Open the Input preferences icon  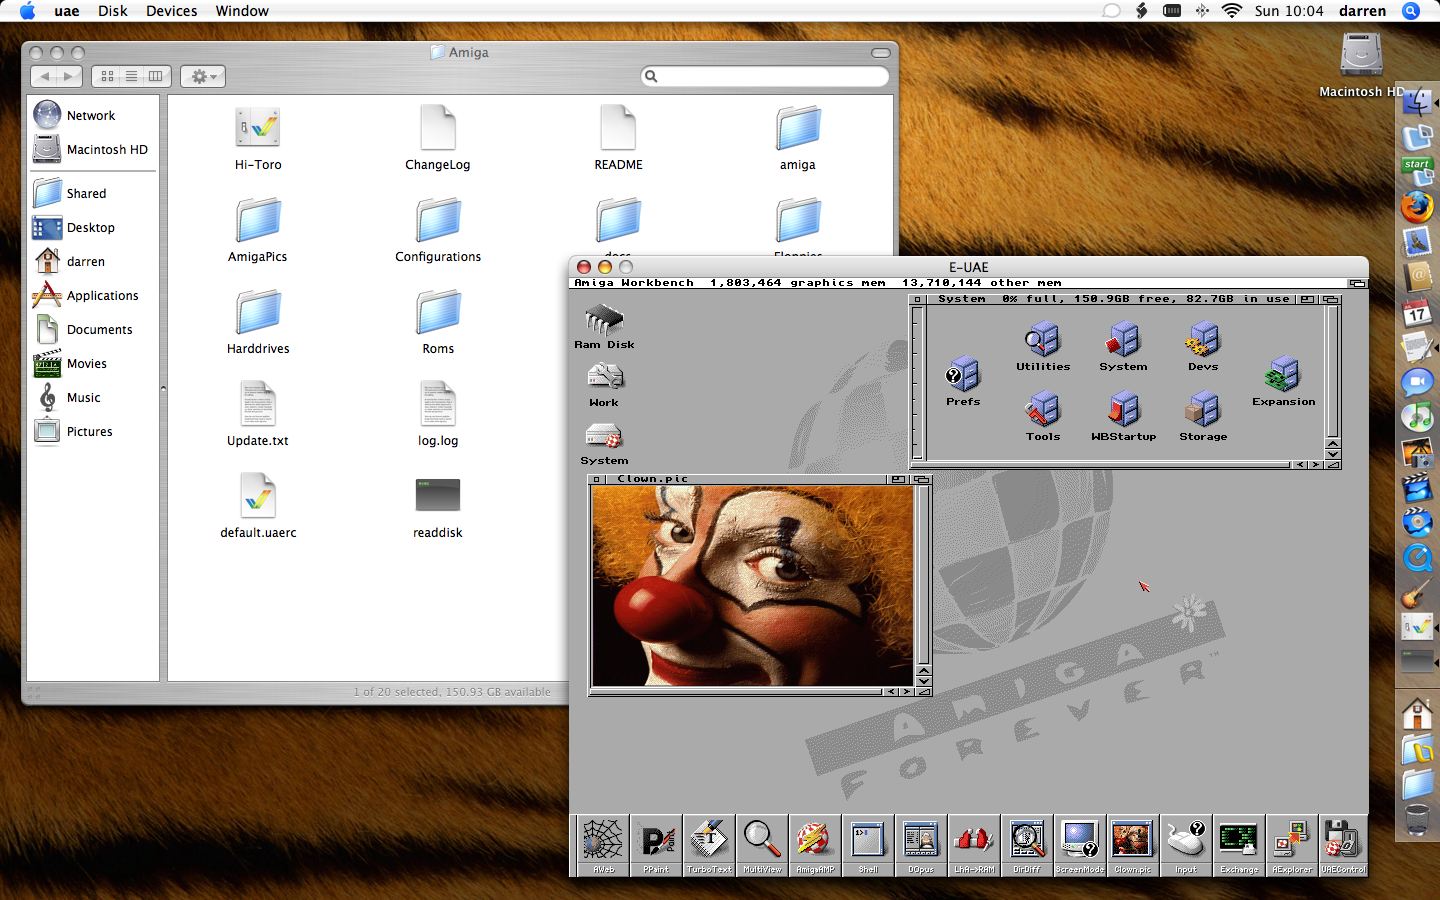1186,845
